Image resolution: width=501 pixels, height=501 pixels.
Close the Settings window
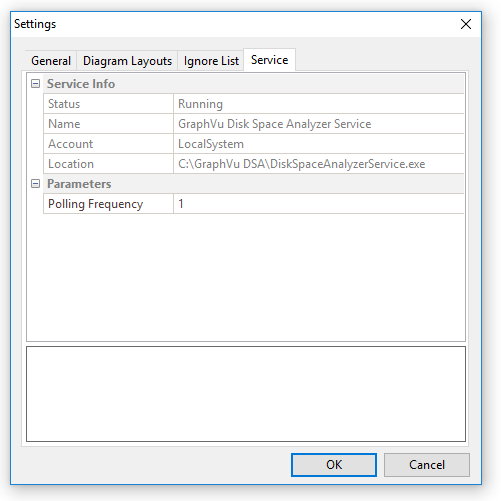point(466,24)
